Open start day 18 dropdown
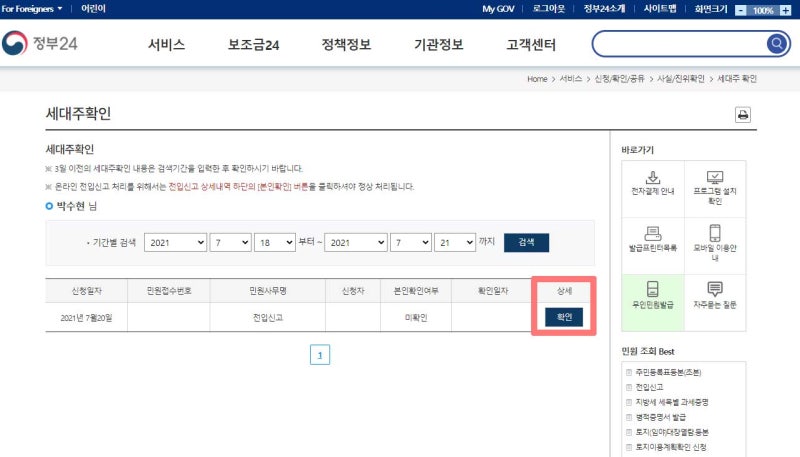Viewport: 800px width, 457px height. pos(274,243)
